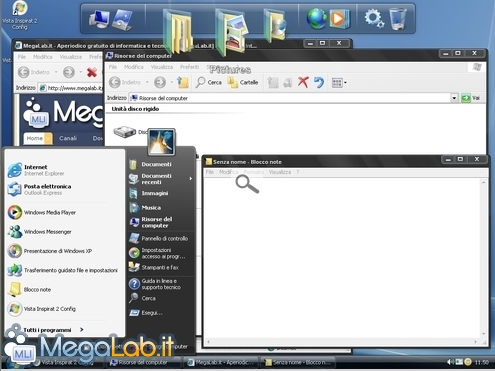
Task: Click the megalab.it URL address field
Action: click(x=72, y=88)
